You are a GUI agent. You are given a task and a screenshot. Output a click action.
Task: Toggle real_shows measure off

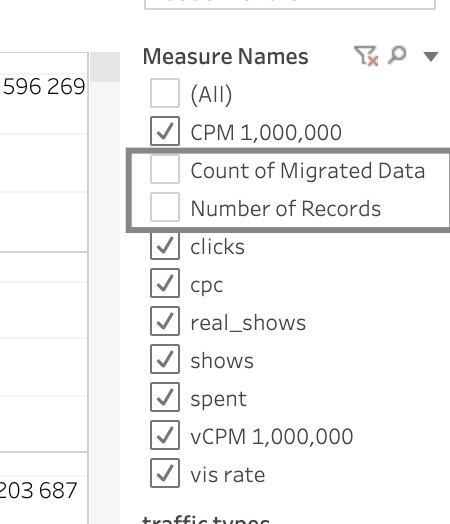[165, 321]
